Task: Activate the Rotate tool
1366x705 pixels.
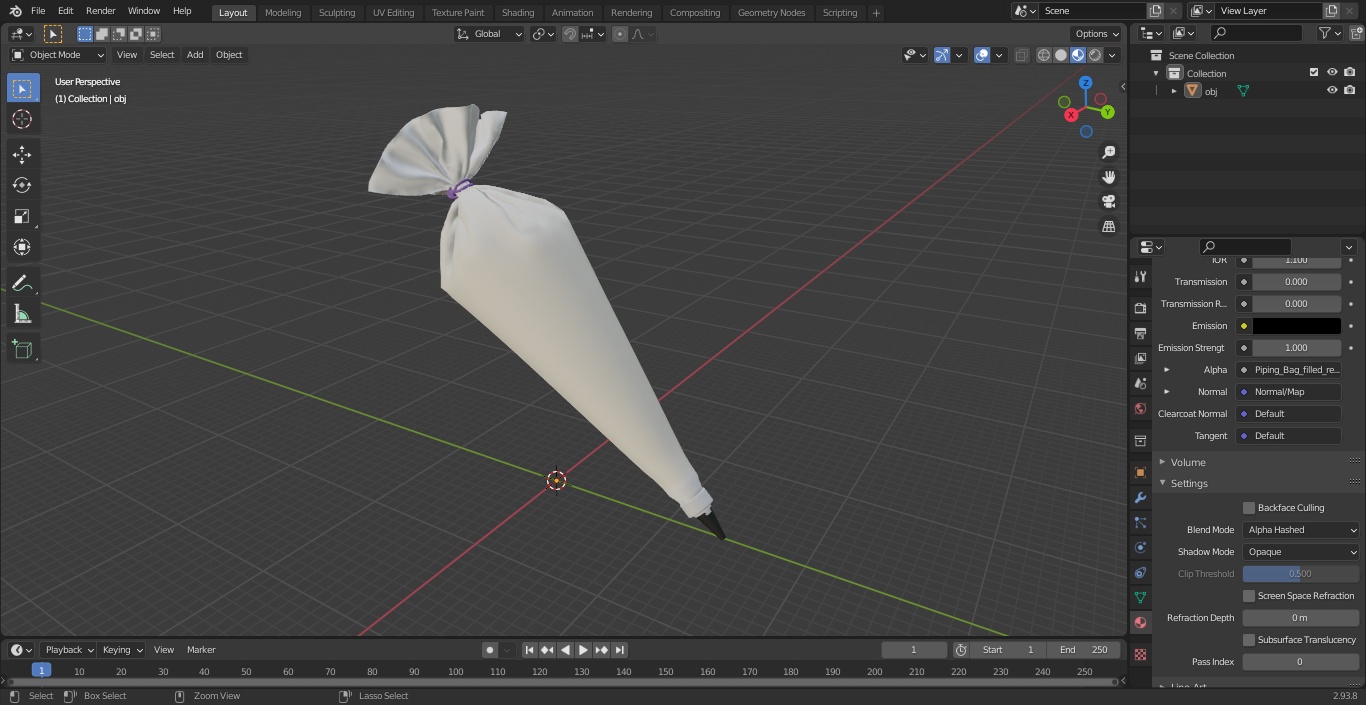Action: 22,185
